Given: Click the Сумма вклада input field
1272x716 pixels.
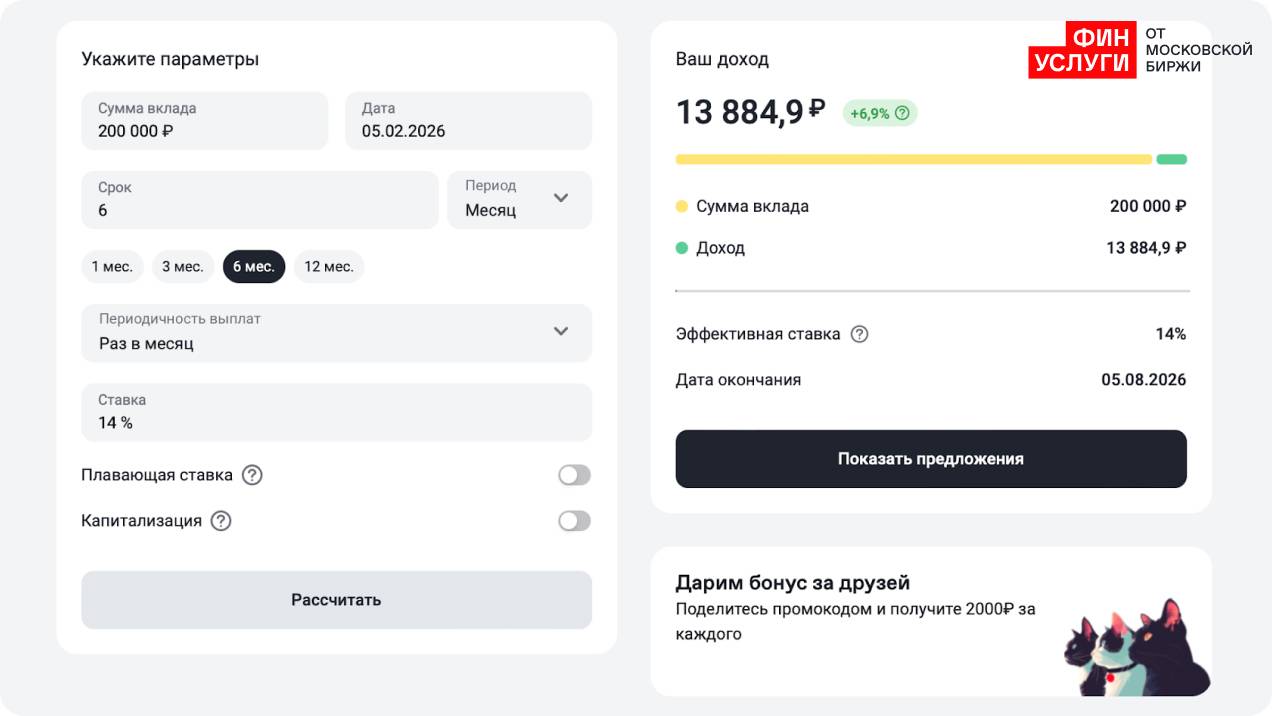Looking at the screenshot, I should (204, 121).
